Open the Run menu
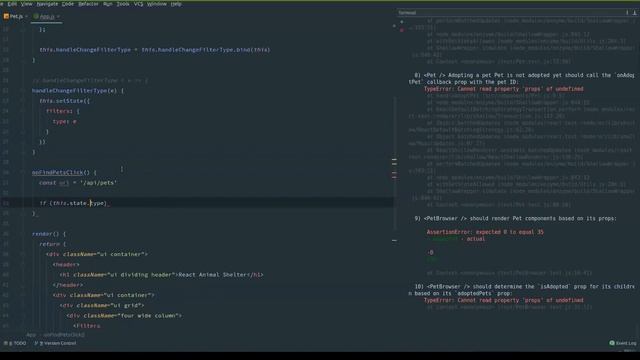 pos(108,4)
